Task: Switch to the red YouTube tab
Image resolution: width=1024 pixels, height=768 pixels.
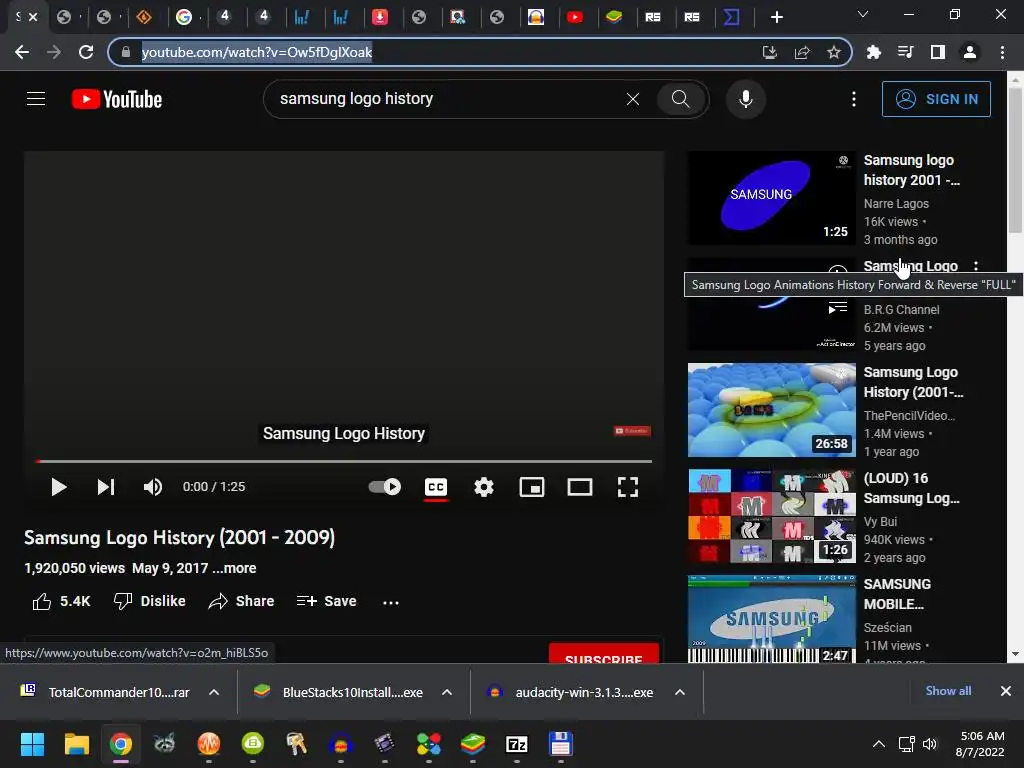Action: coord(575,17)
